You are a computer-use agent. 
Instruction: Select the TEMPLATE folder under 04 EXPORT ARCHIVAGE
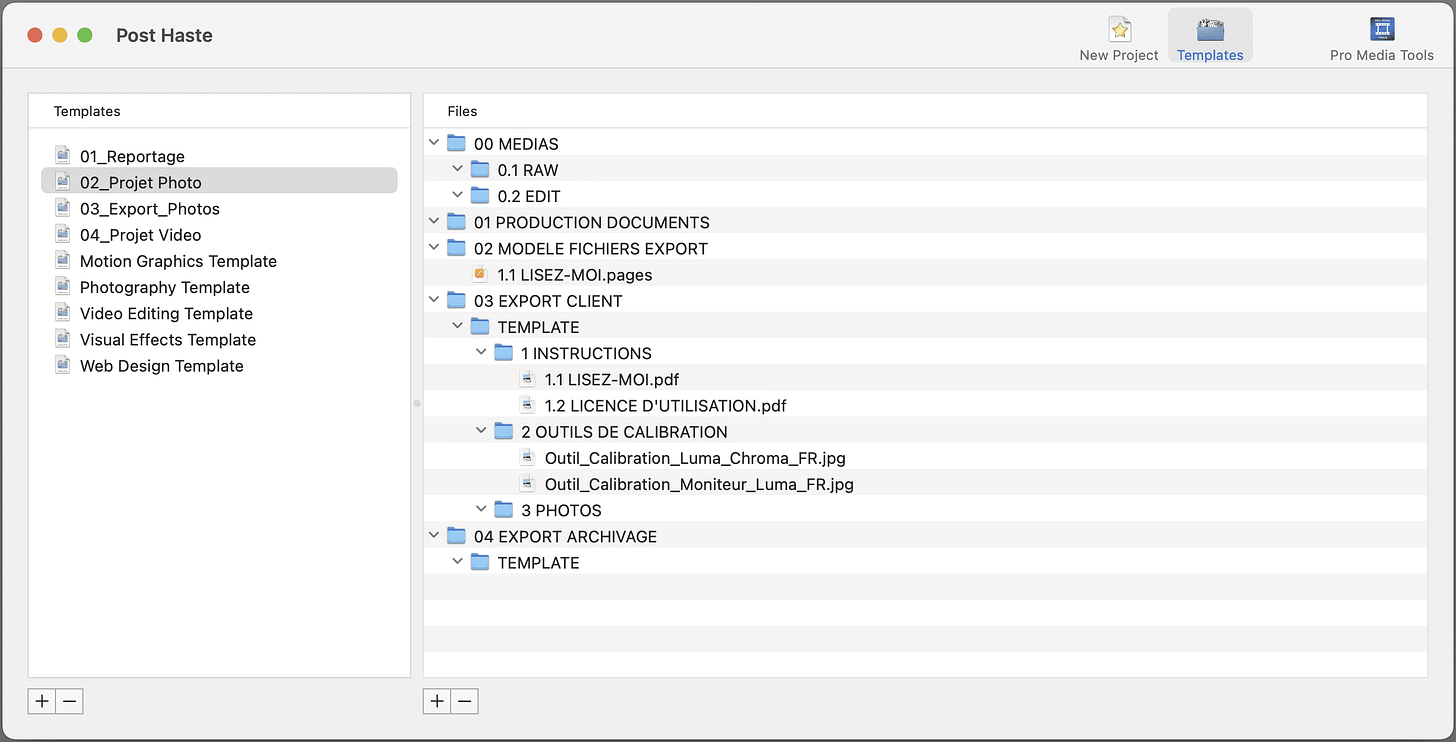(538, 562)
